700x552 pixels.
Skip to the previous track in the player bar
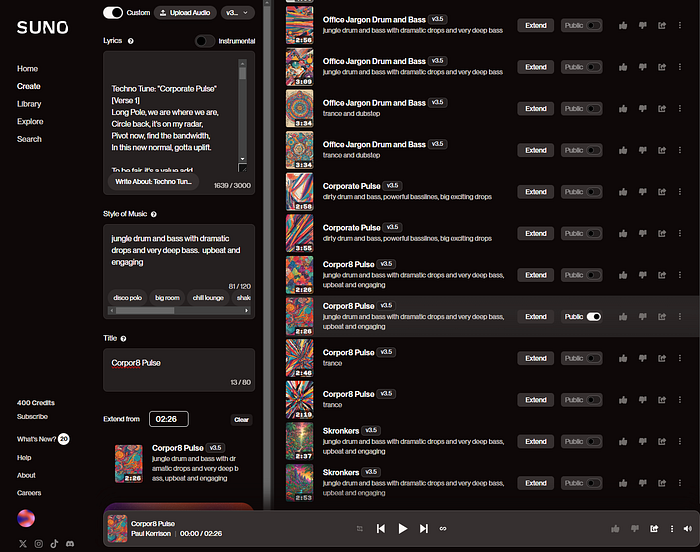(381, 529)
